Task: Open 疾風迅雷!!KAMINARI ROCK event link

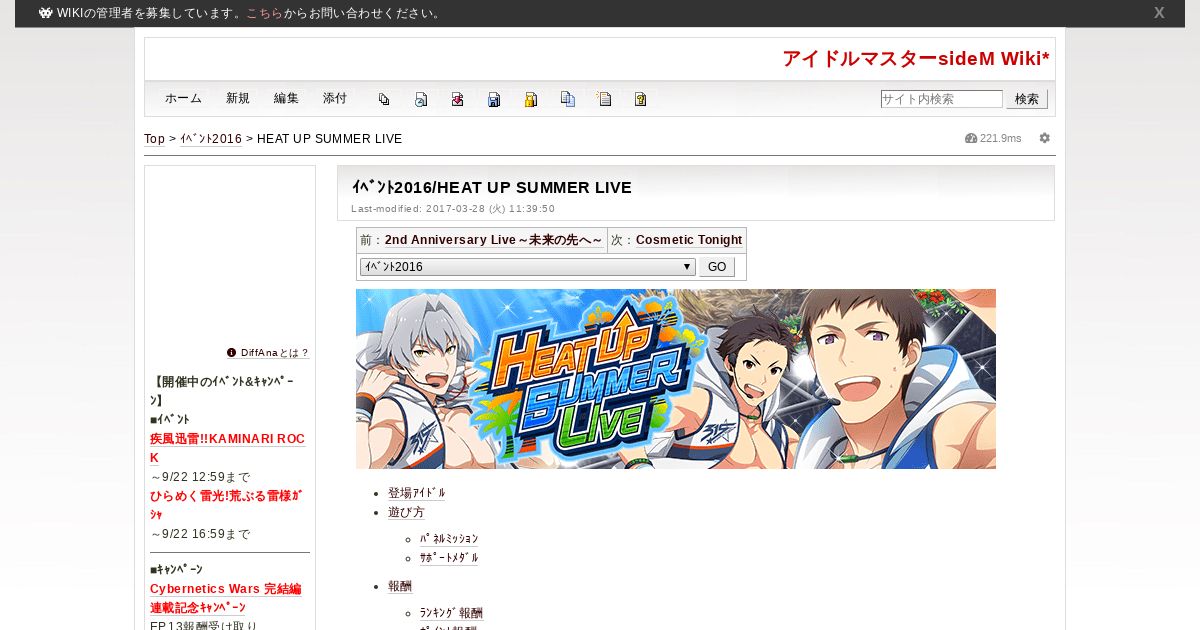Action: [x=228, y=448]
